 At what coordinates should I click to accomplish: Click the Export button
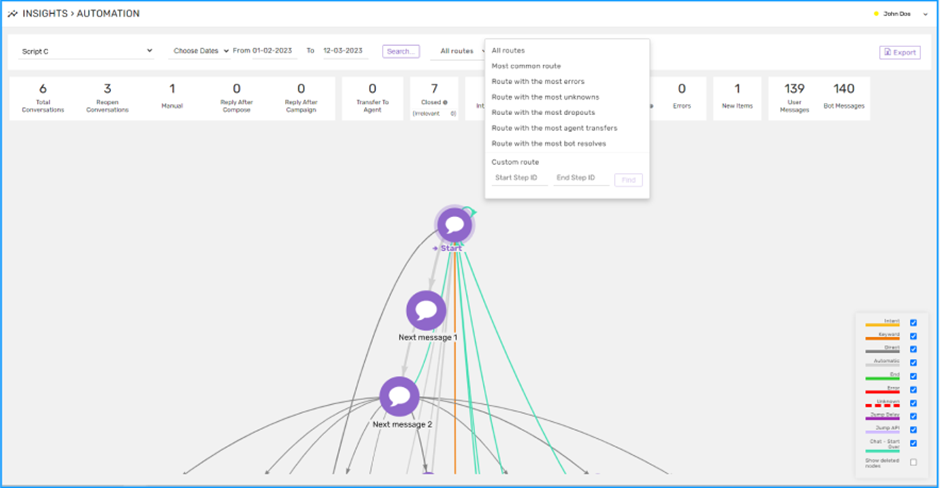point(900,52)
